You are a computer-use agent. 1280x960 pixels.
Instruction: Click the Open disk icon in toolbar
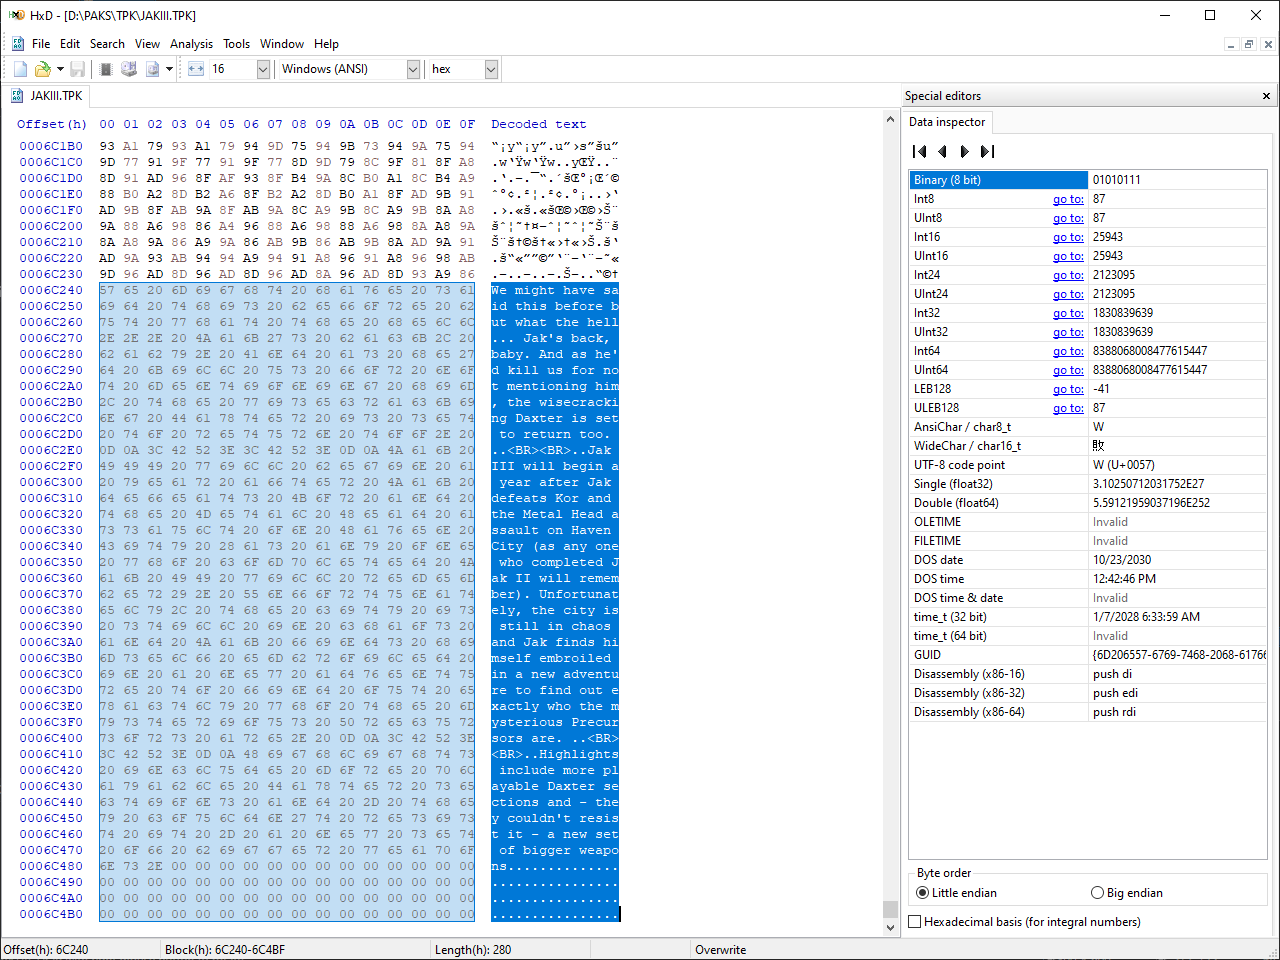[x=129, y=69]
